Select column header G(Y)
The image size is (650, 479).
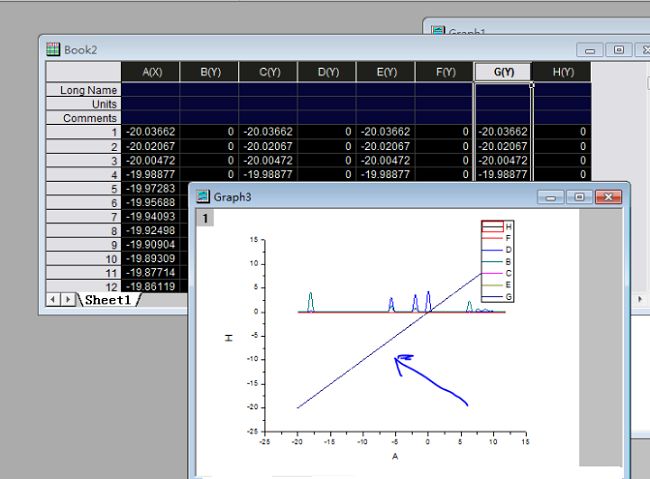click(x=503, y=72)
